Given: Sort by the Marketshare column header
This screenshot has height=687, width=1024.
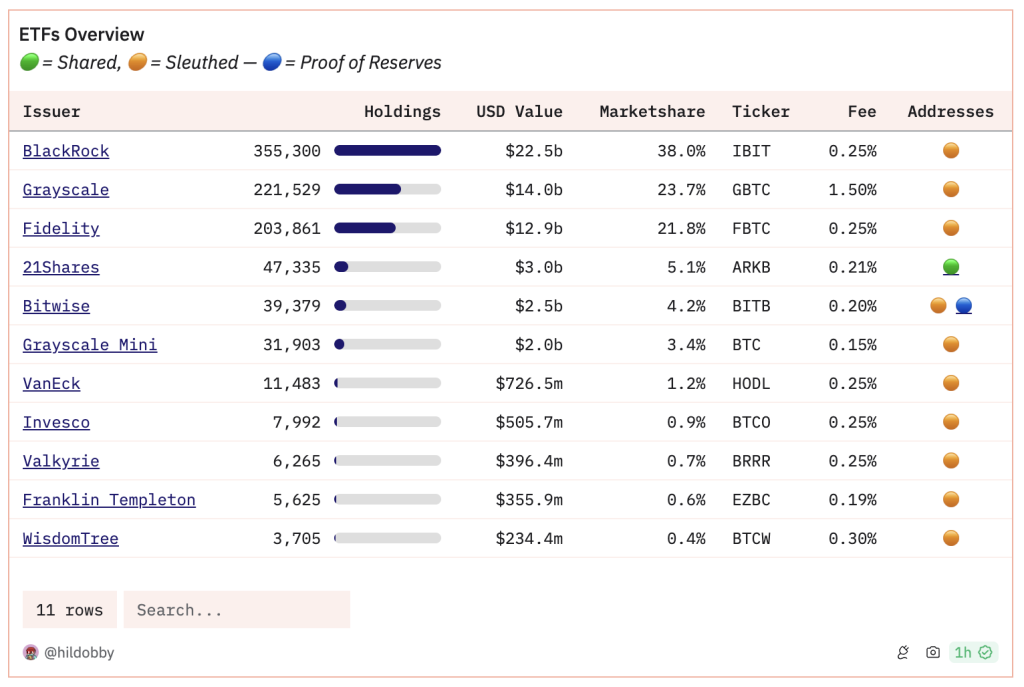Looking at the screenshot, I should [x=652, y=112].
